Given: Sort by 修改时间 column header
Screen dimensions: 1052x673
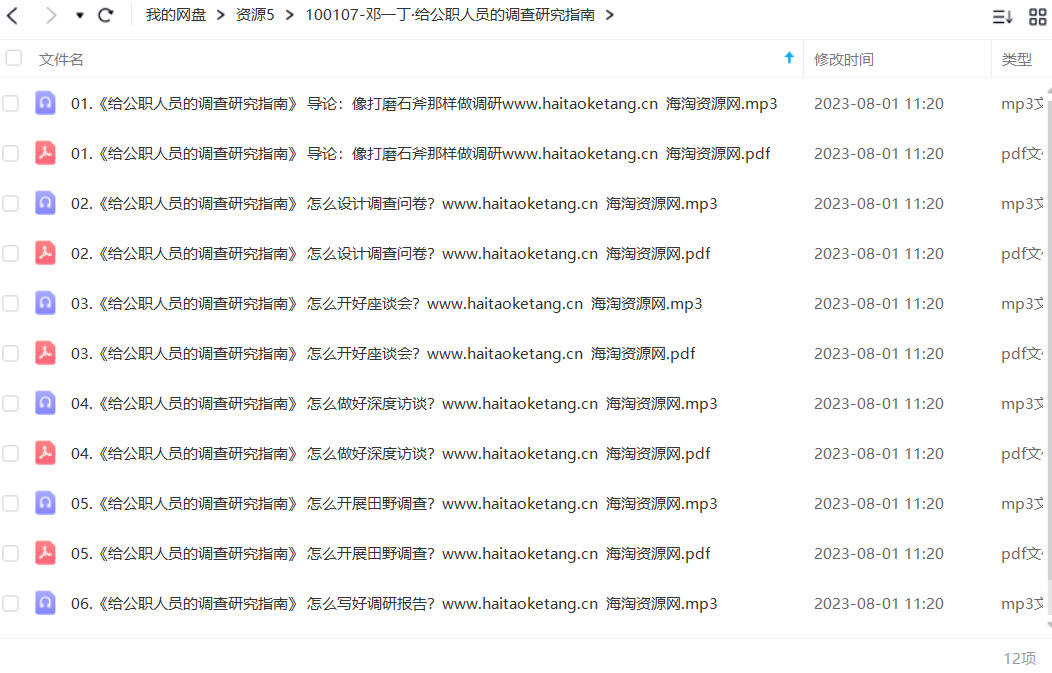Looking at the screenshot, I should pyautogui.click(x=844, y=59).
